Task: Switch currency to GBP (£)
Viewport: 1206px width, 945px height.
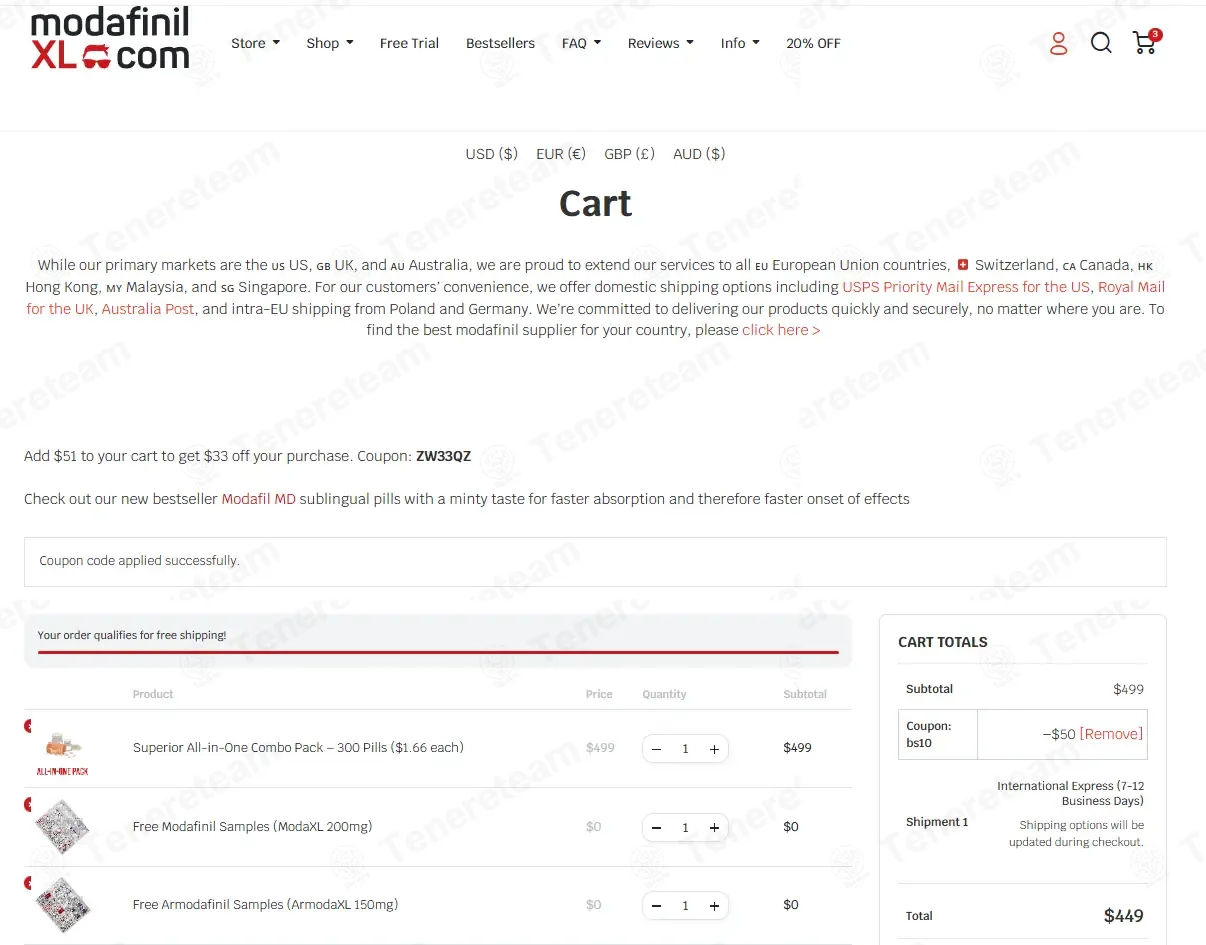Action: pos(630,154)
